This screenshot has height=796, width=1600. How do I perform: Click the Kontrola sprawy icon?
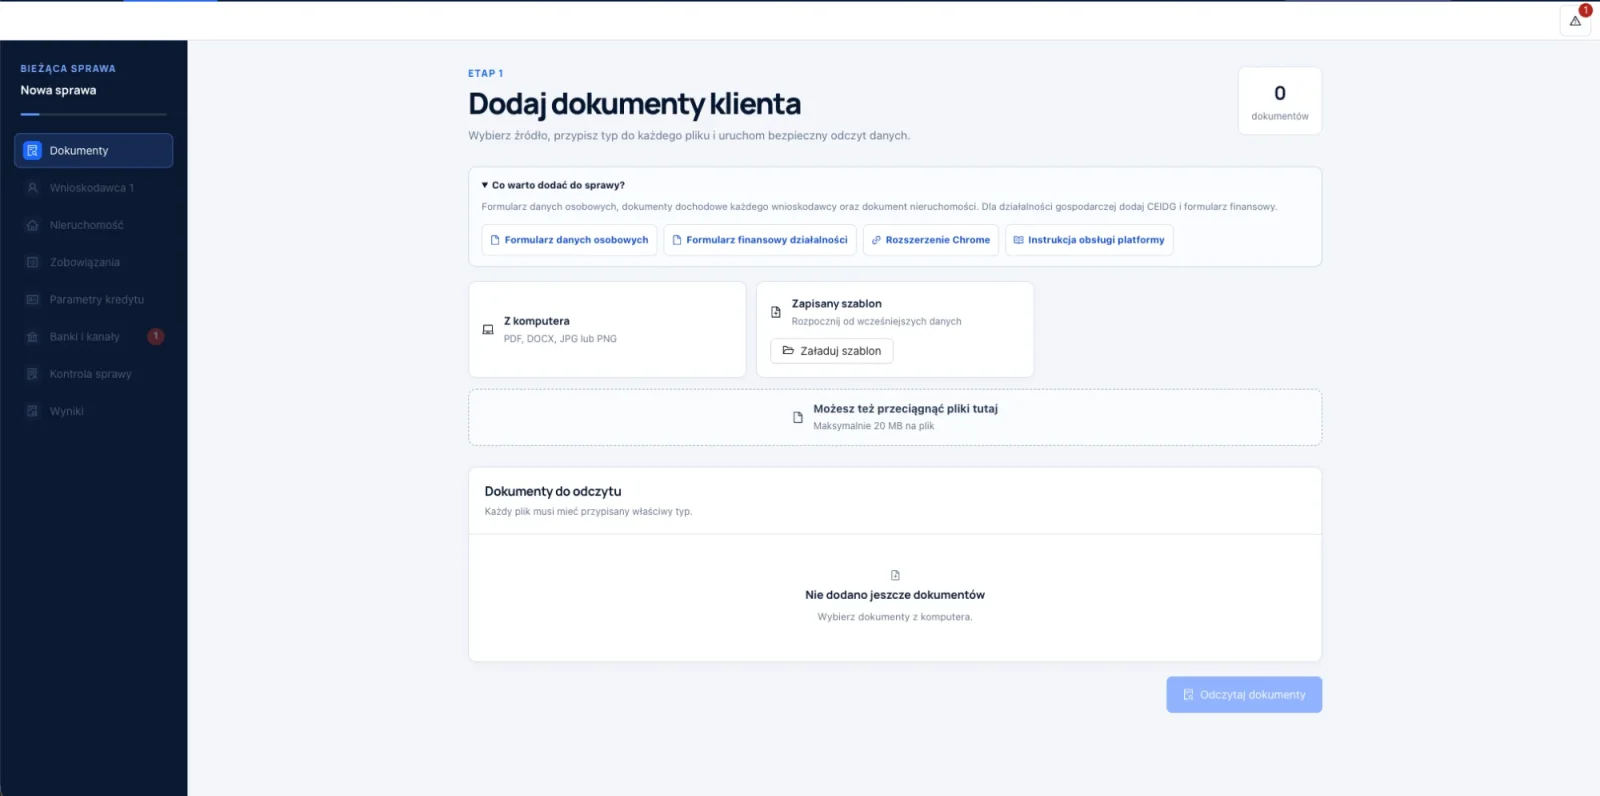coord(32,374)
